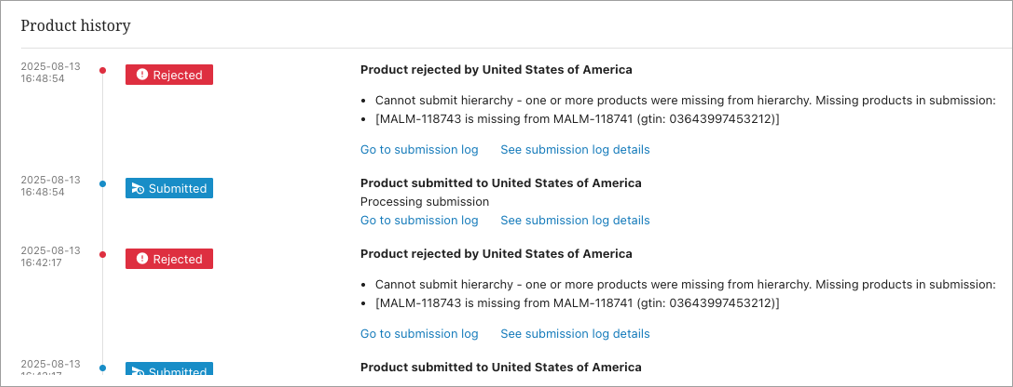Open See submission log details for 16:42:17 rejection

[x=575, y=334]
